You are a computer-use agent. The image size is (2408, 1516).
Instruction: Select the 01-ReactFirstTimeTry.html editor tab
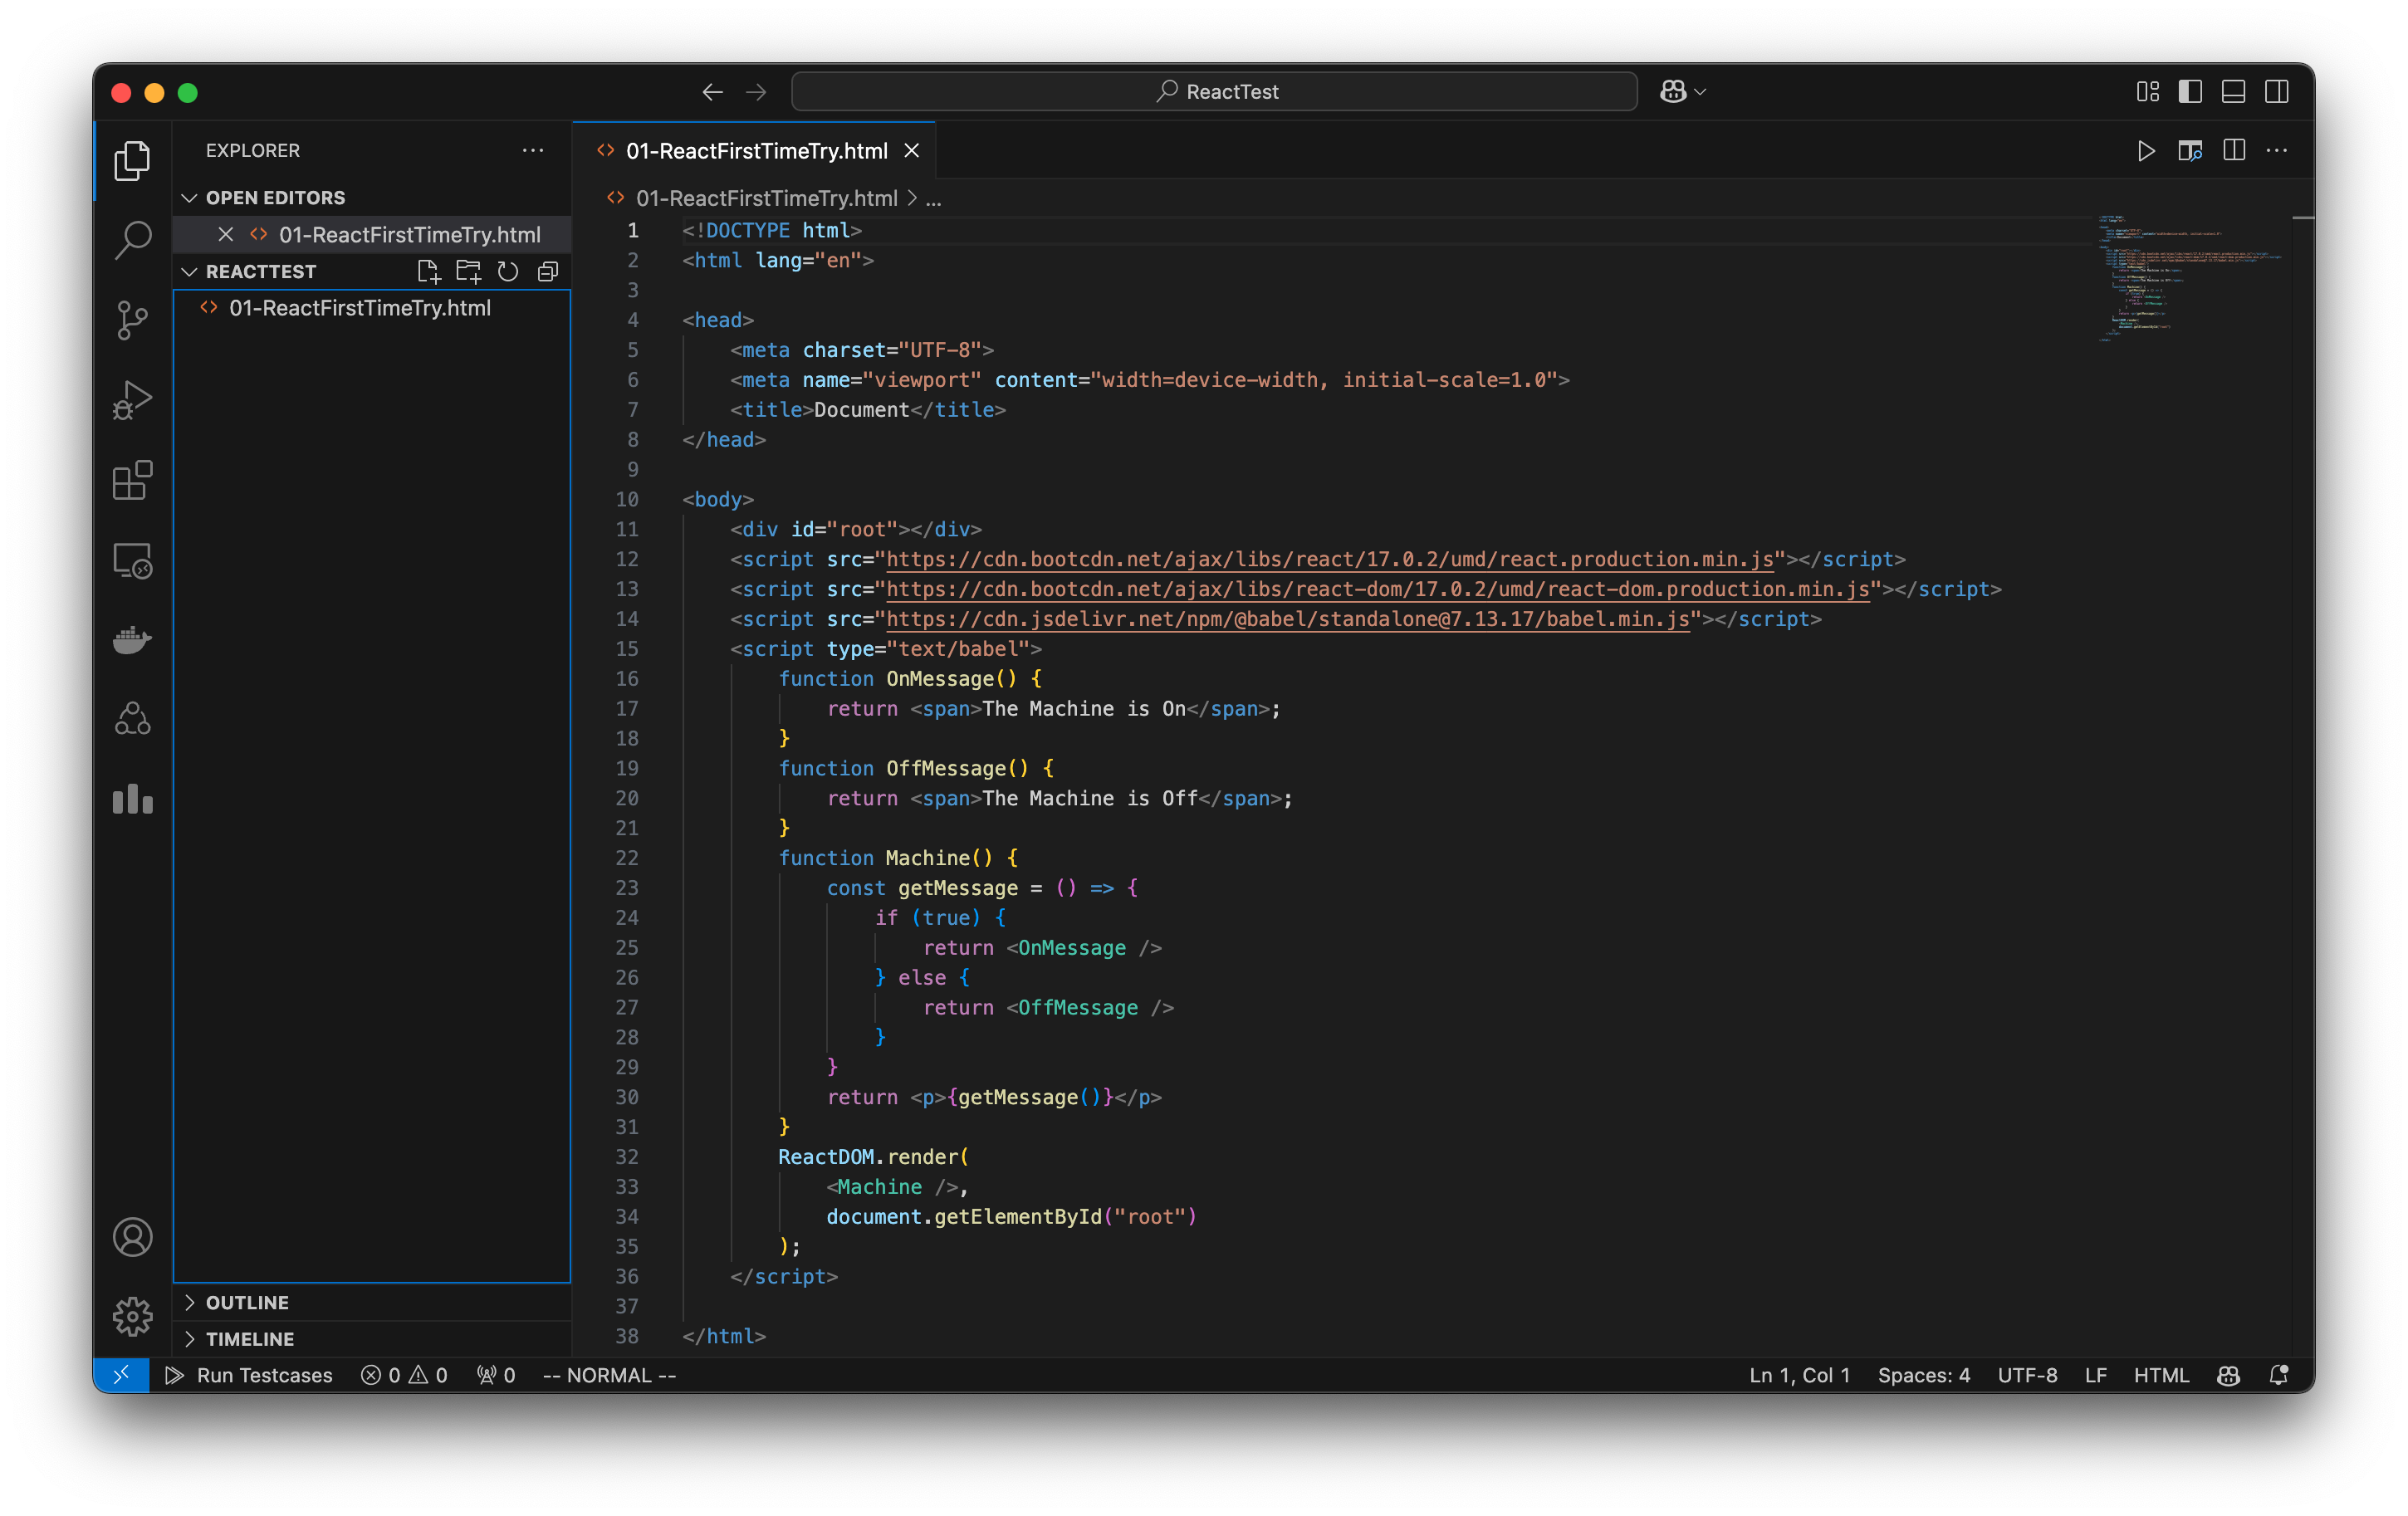point(755,150)
